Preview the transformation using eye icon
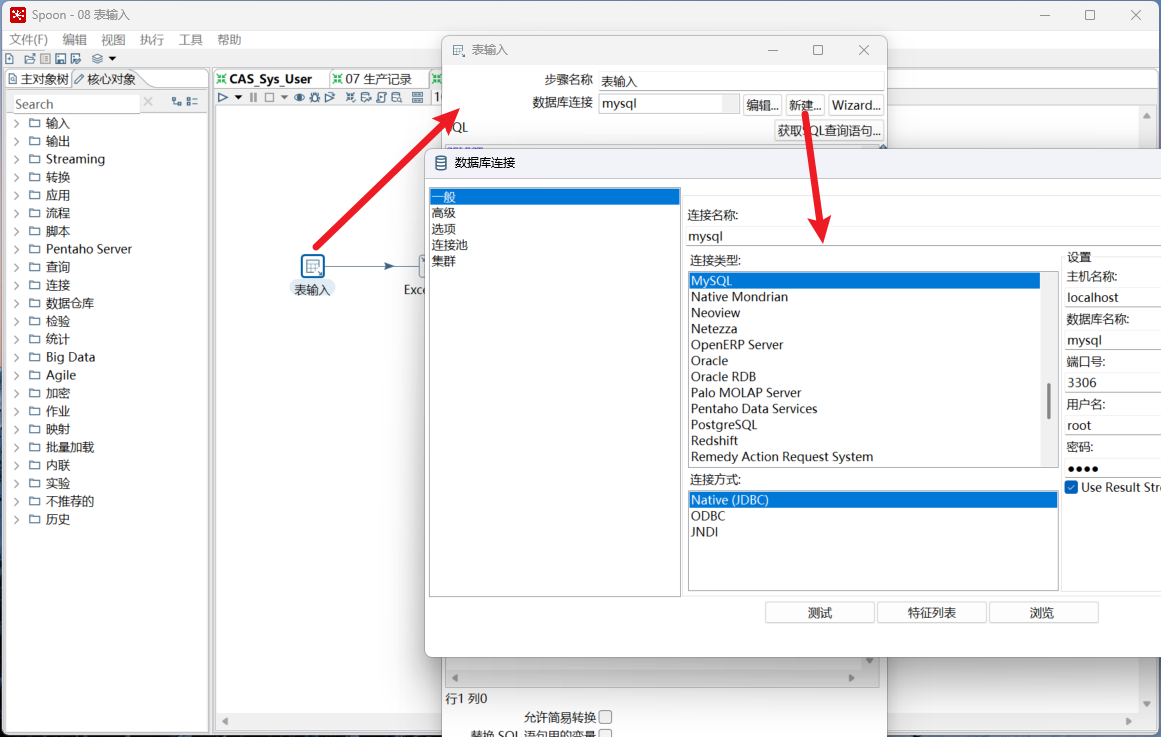 point(299,97)
